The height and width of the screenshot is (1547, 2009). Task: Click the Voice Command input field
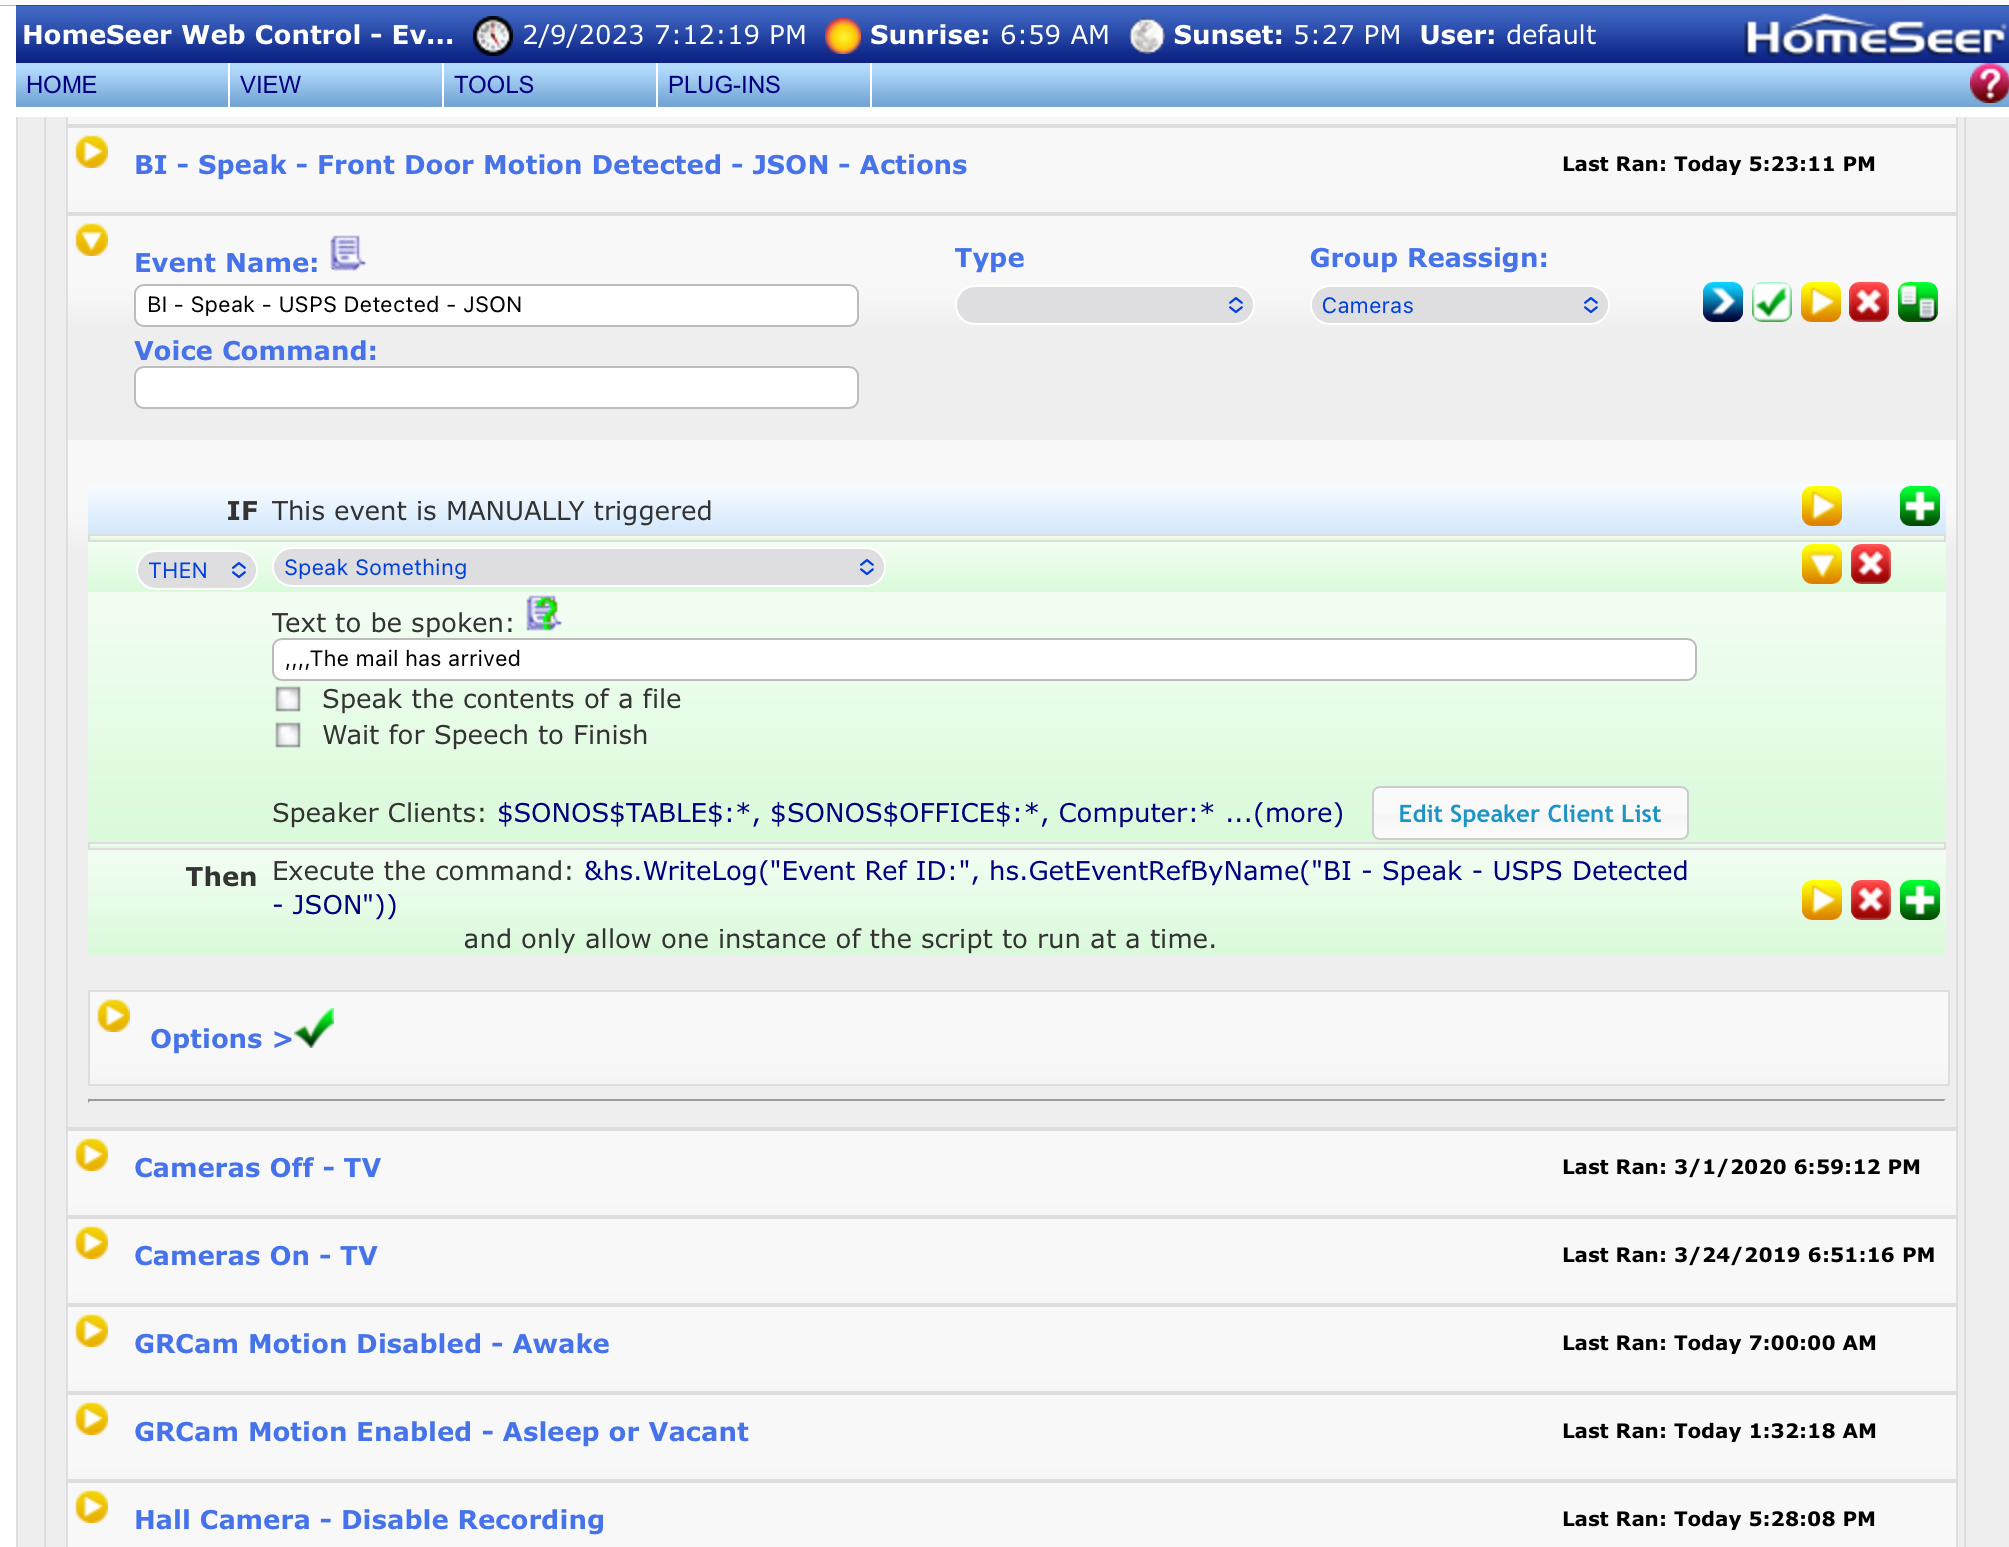496,388
